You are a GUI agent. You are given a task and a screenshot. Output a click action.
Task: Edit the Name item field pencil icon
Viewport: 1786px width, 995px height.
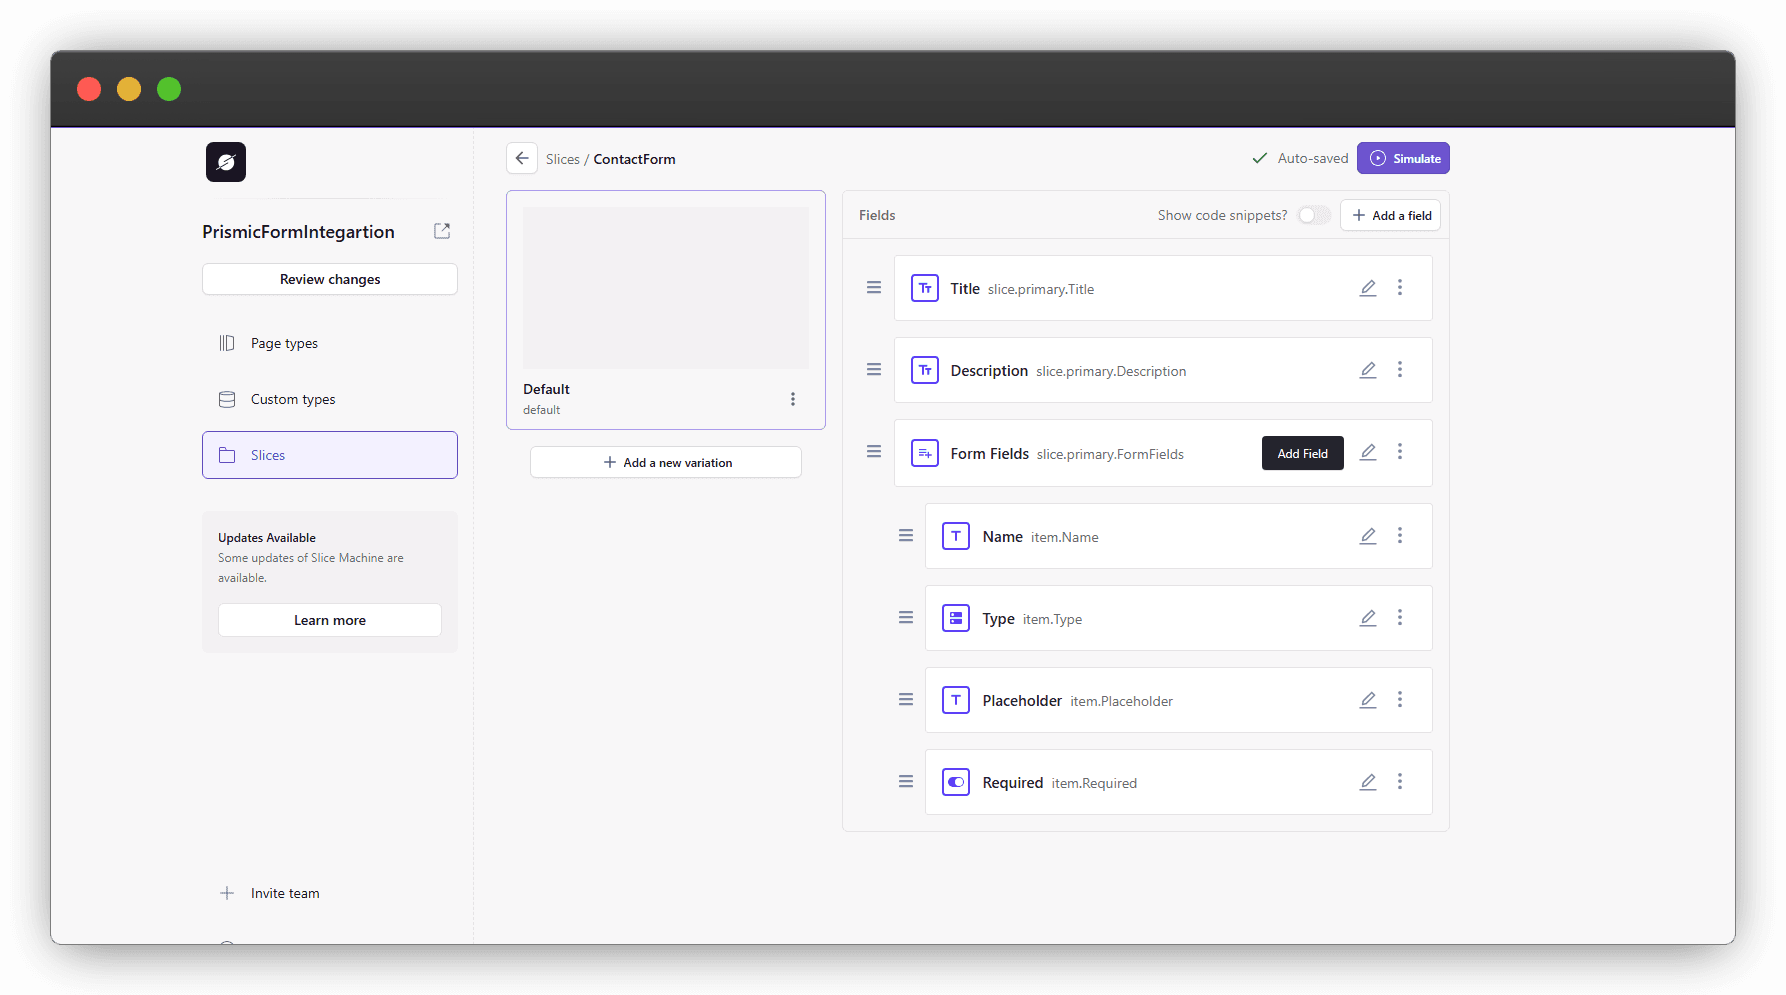[x=1368, y=536]
